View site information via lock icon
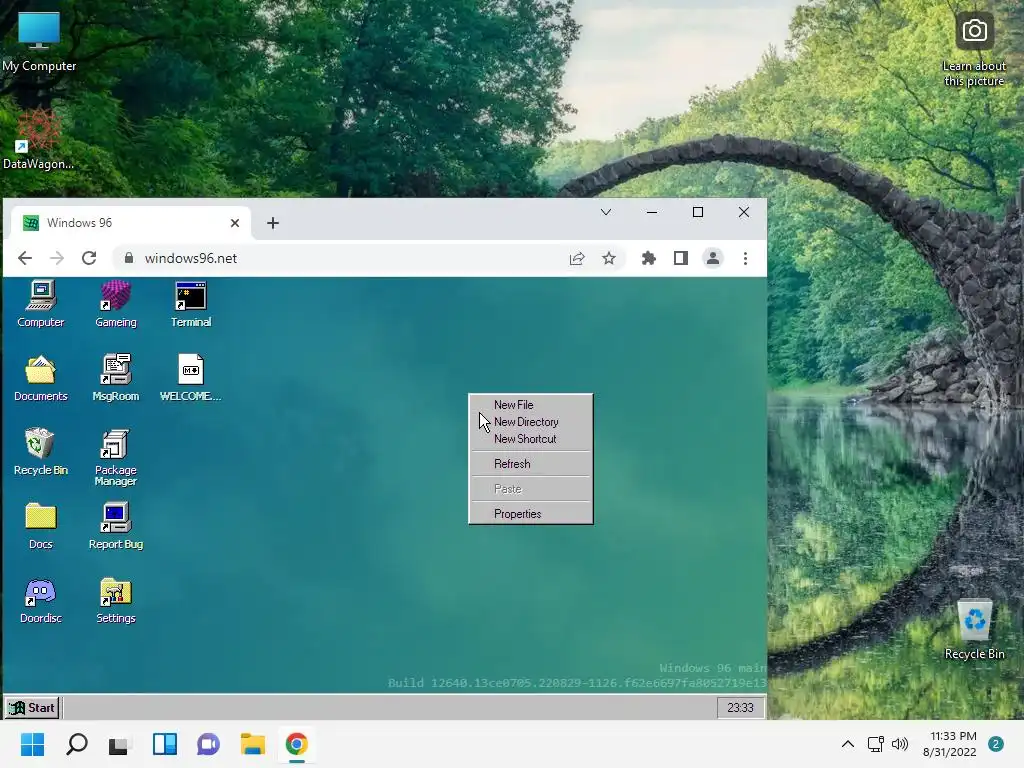This screenshot has width=1024, height=768. point(129,258)
